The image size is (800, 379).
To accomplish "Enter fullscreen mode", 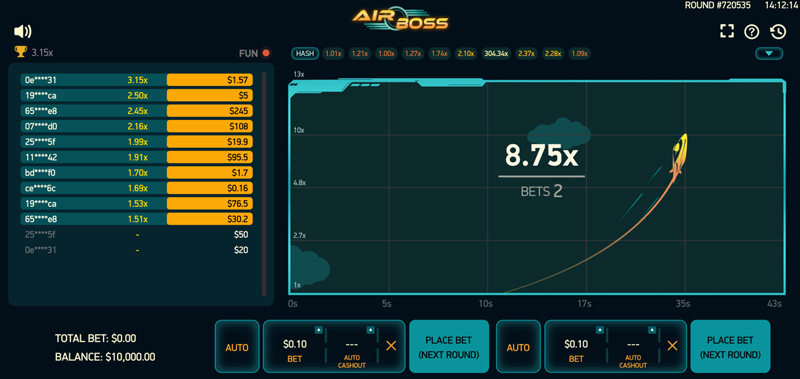I will click(x=727, y=32).
